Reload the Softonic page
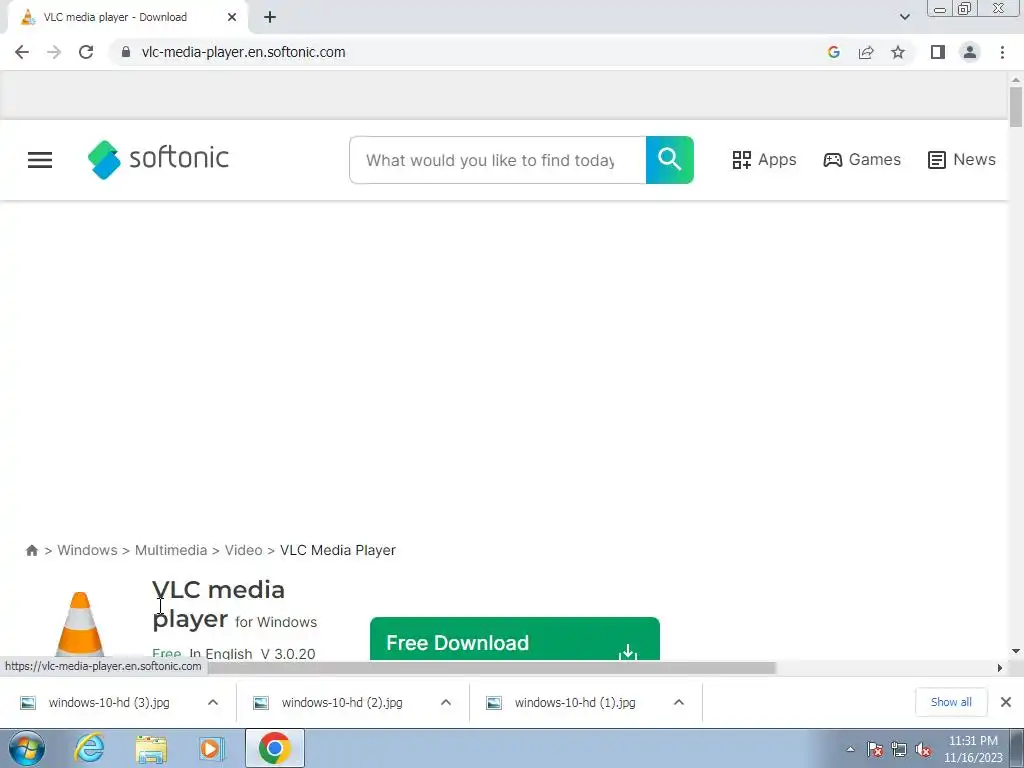Viewport: 1024px width, 768px height. (x=86, y=52)
